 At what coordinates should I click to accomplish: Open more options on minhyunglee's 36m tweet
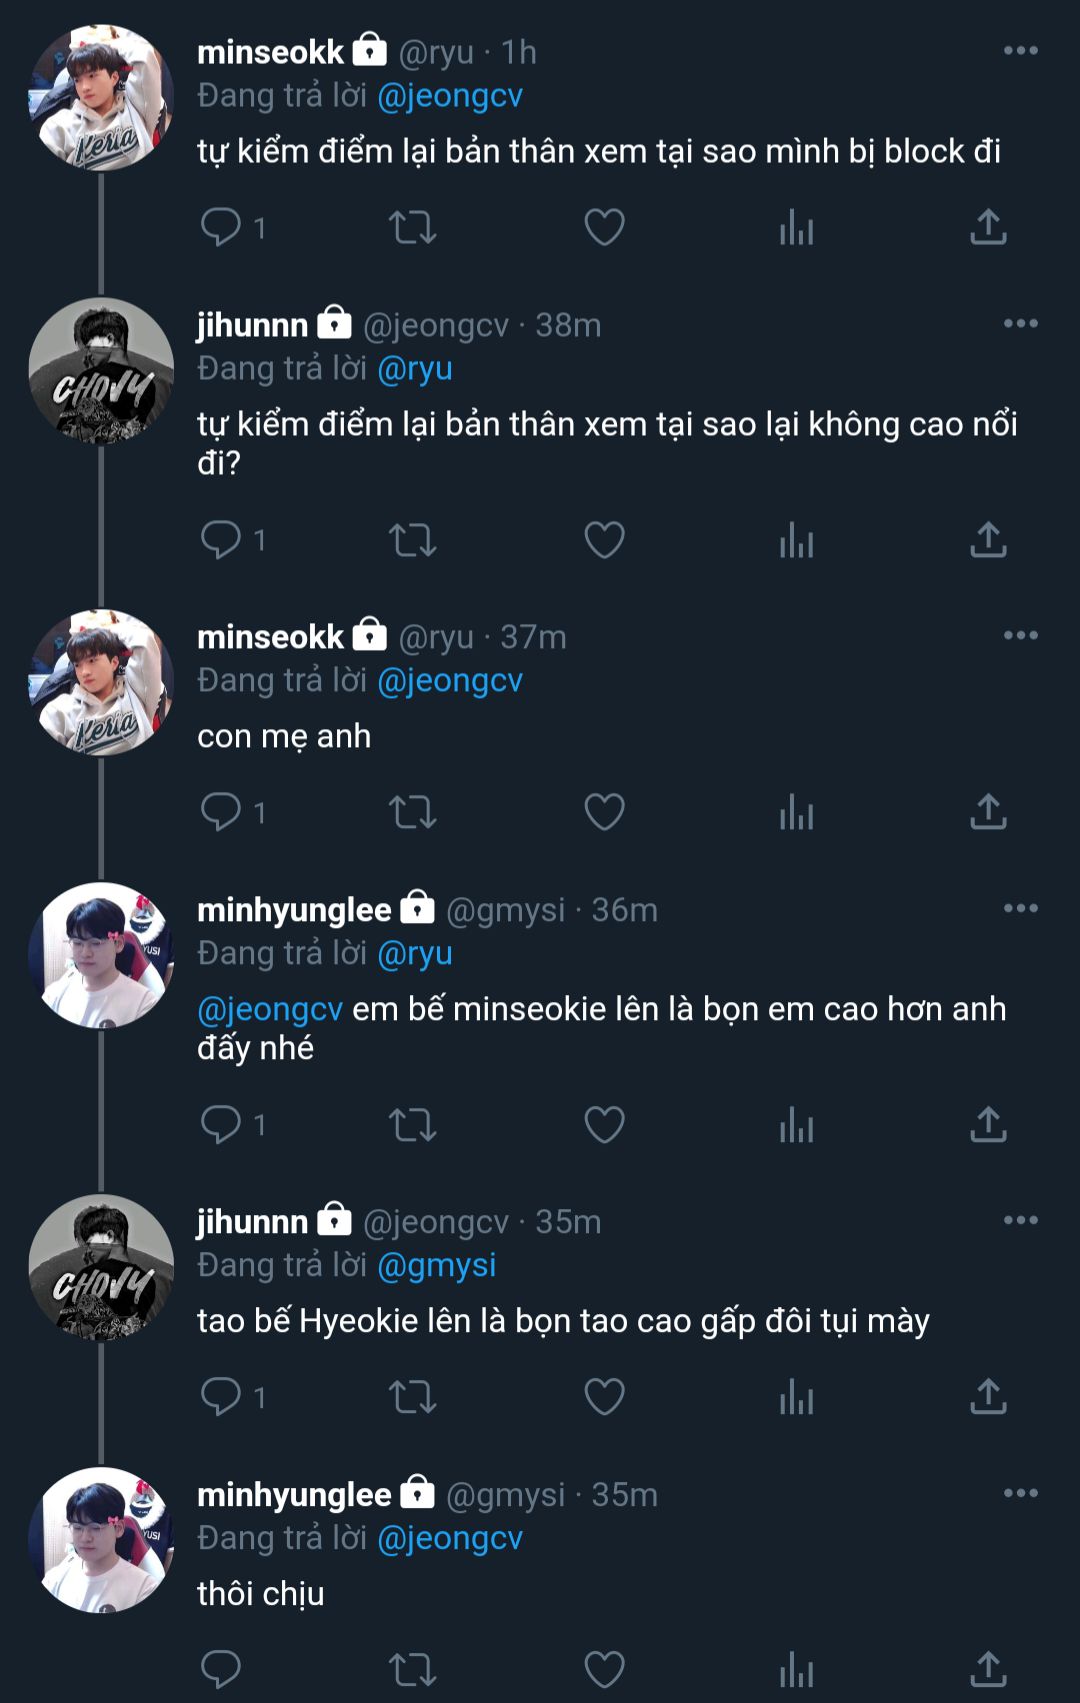click(x=1020, y=909)
